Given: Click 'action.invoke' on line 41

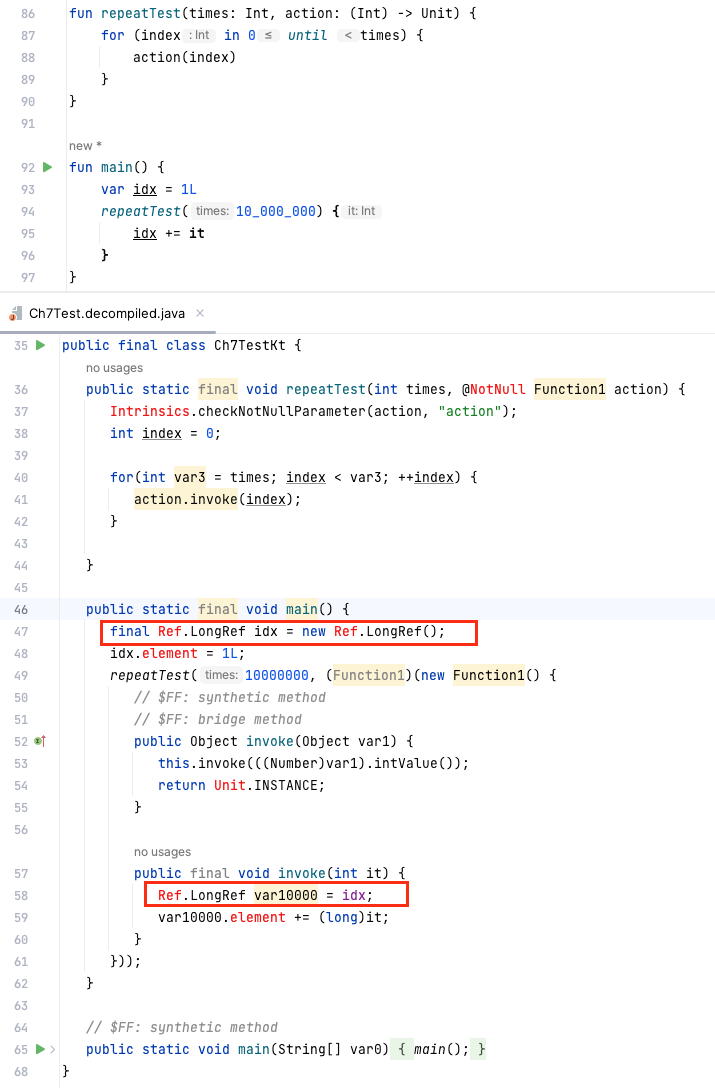Looking at the screenshot, I should pyautogui.click(x=186, y=500).
